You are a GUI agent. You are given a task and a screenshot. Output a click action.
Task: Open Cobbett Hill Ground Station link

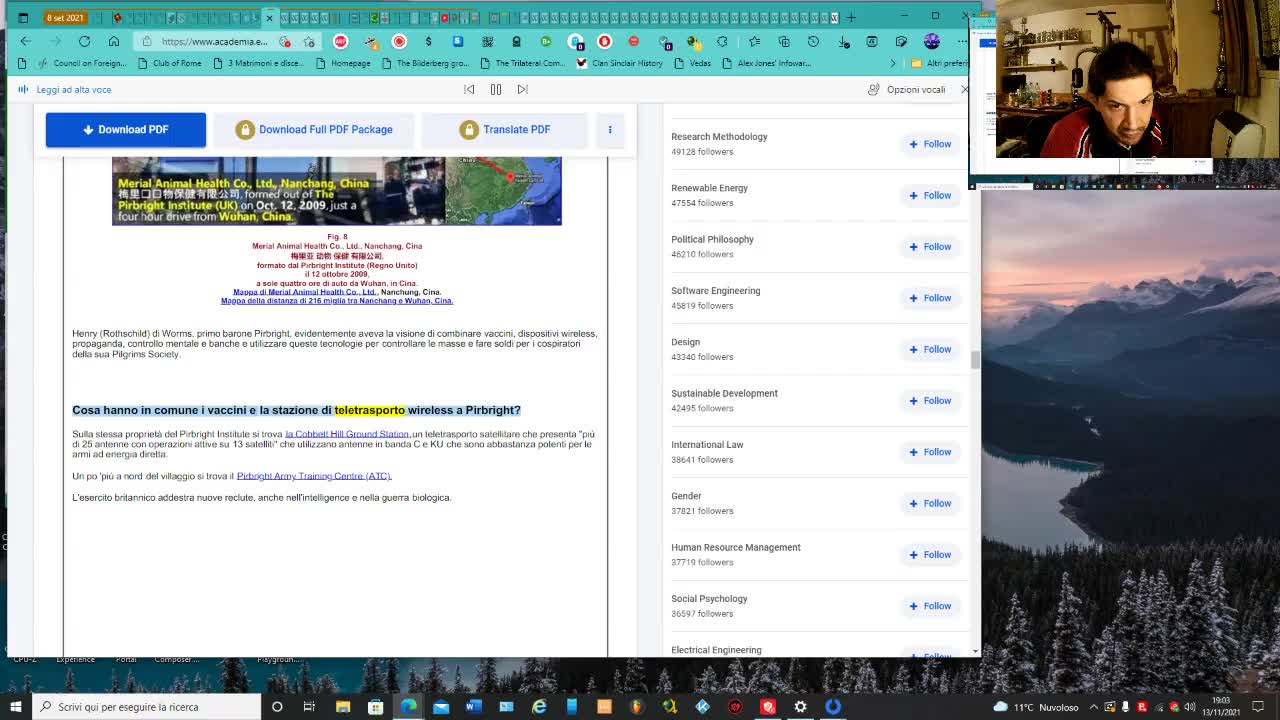(x=347, y=434)
